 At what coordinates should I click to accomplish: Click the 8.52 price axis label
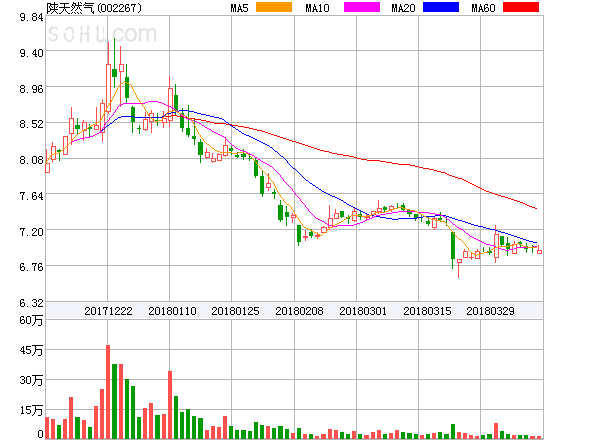[31, 124]
